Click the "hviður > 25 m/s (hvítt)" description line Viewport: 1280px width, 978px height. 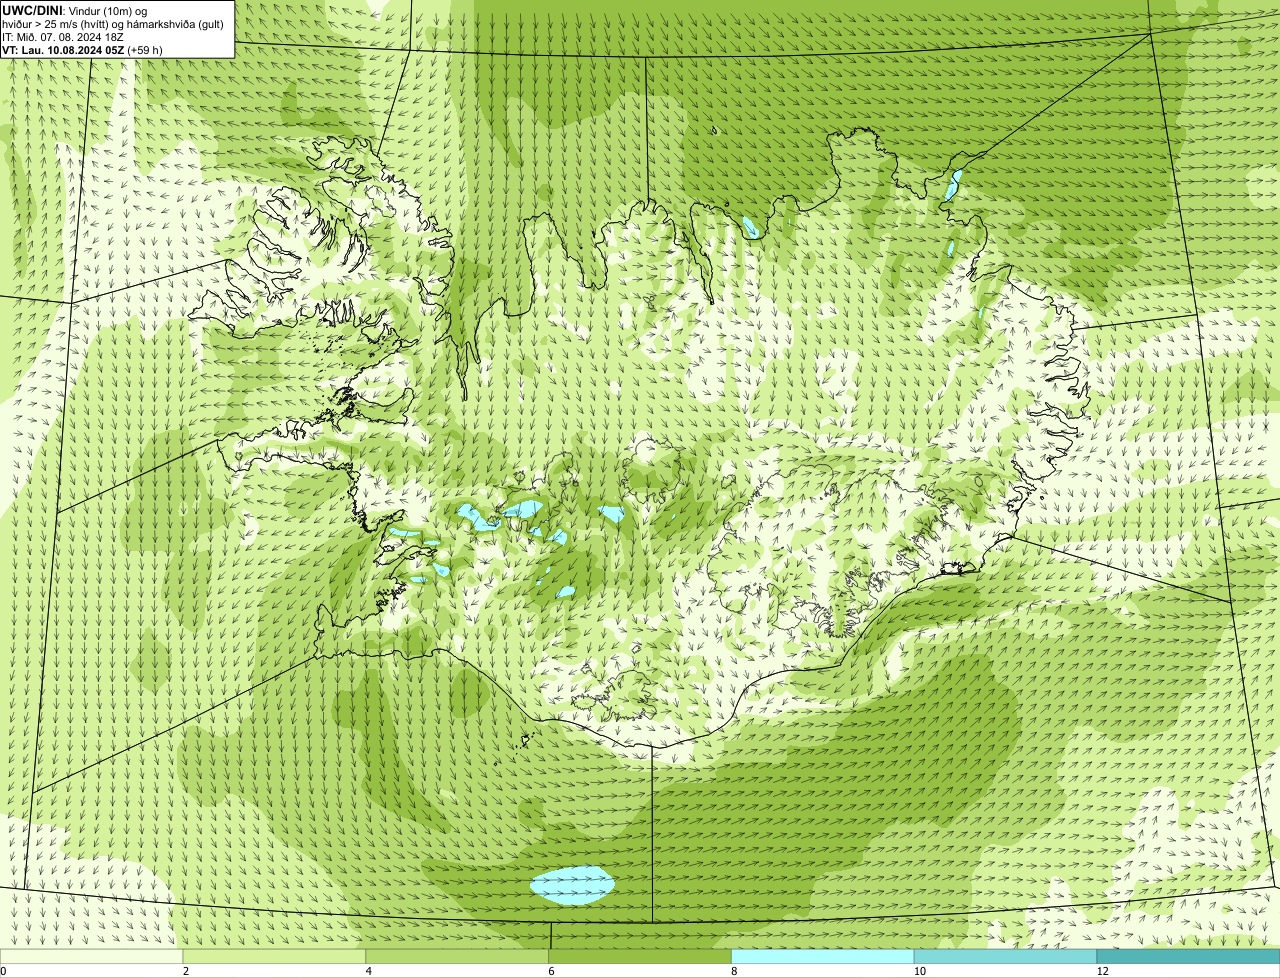[113, 24]
